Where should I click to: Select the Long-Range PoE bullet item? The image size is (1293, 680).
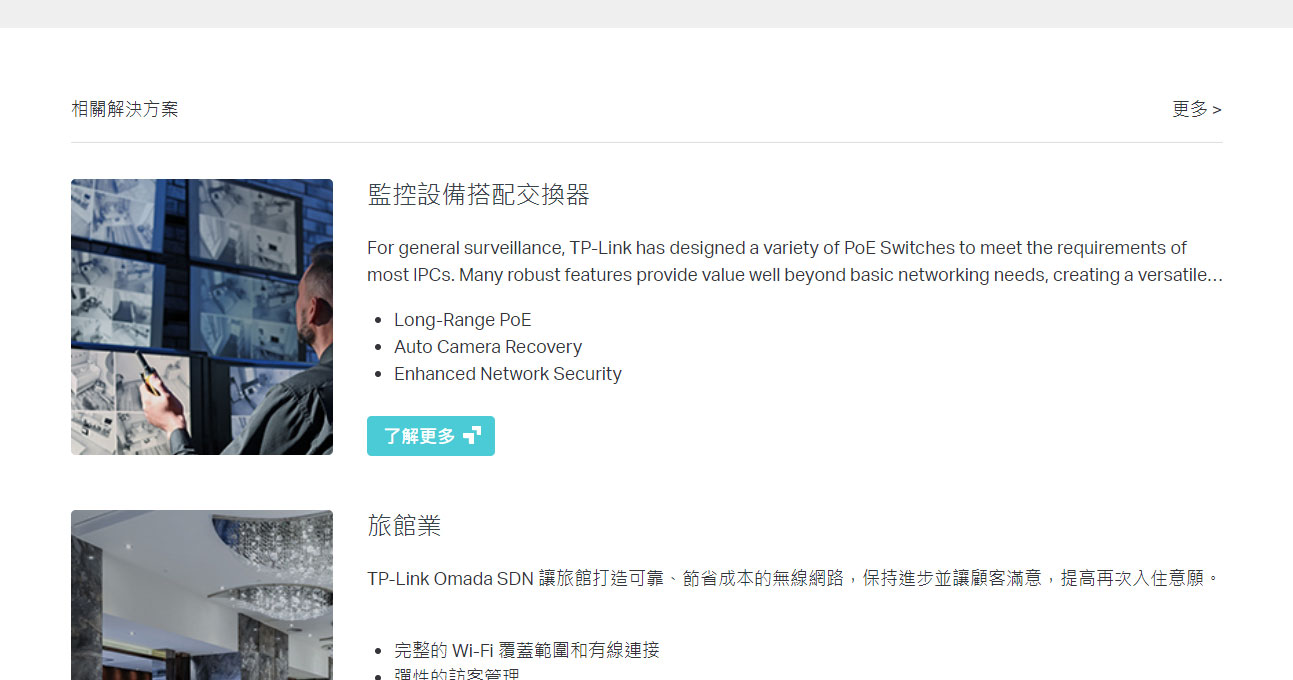tap(462, 320)
